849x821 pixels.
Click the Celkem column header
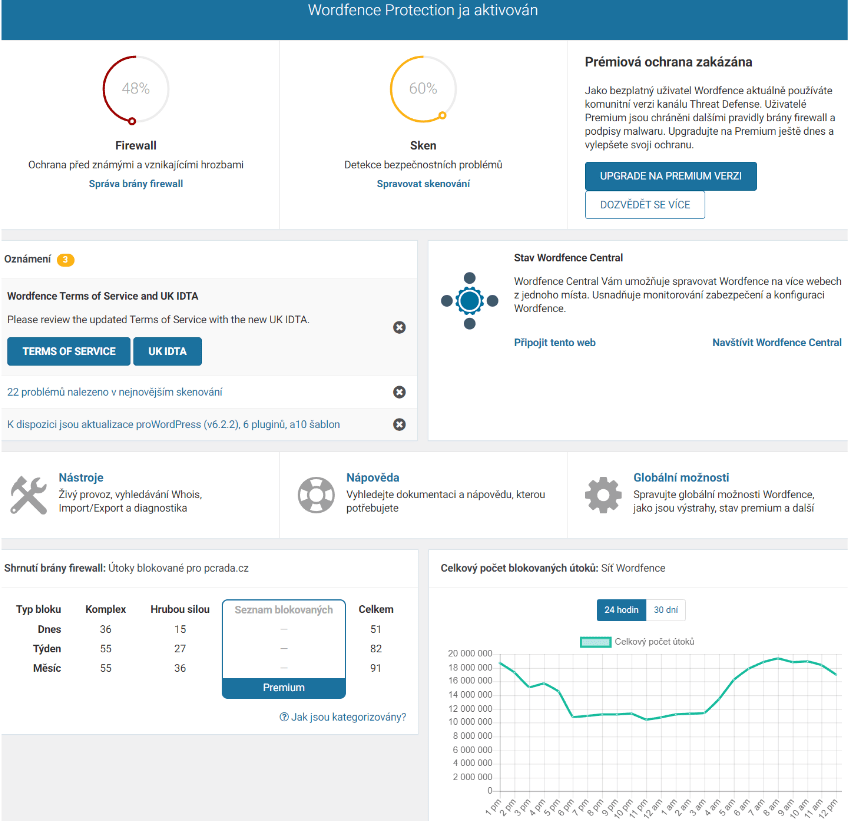point(376,609)
